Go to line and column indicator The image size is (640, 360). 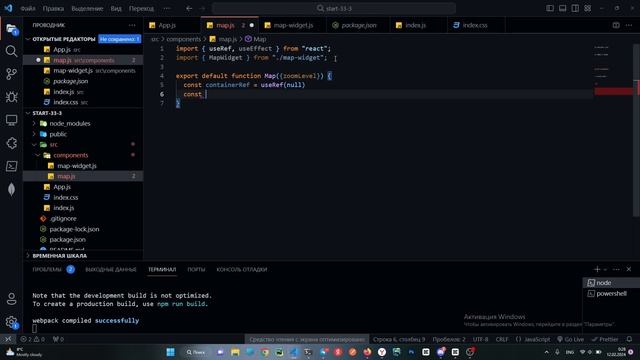tap(399, 339)
